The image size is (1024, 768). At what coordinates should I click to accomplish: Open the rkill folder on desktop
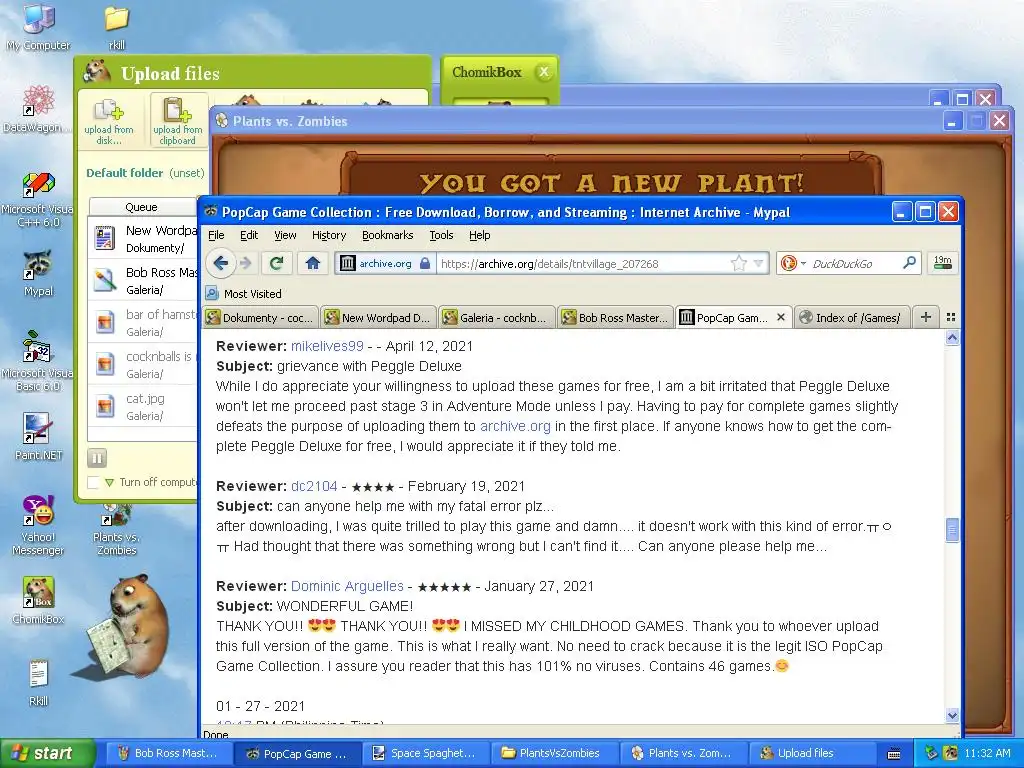[x=116, y=27]
